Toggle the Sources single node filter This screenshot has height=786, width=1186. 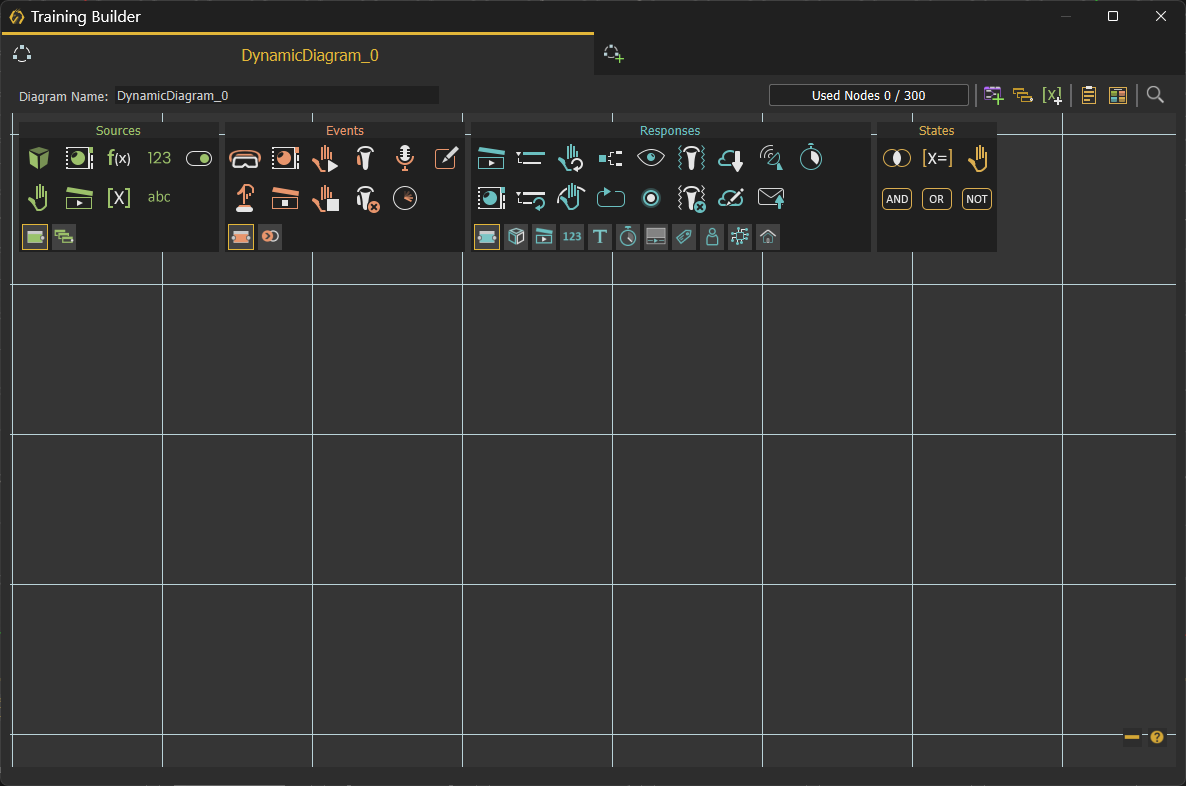point(35,237)
